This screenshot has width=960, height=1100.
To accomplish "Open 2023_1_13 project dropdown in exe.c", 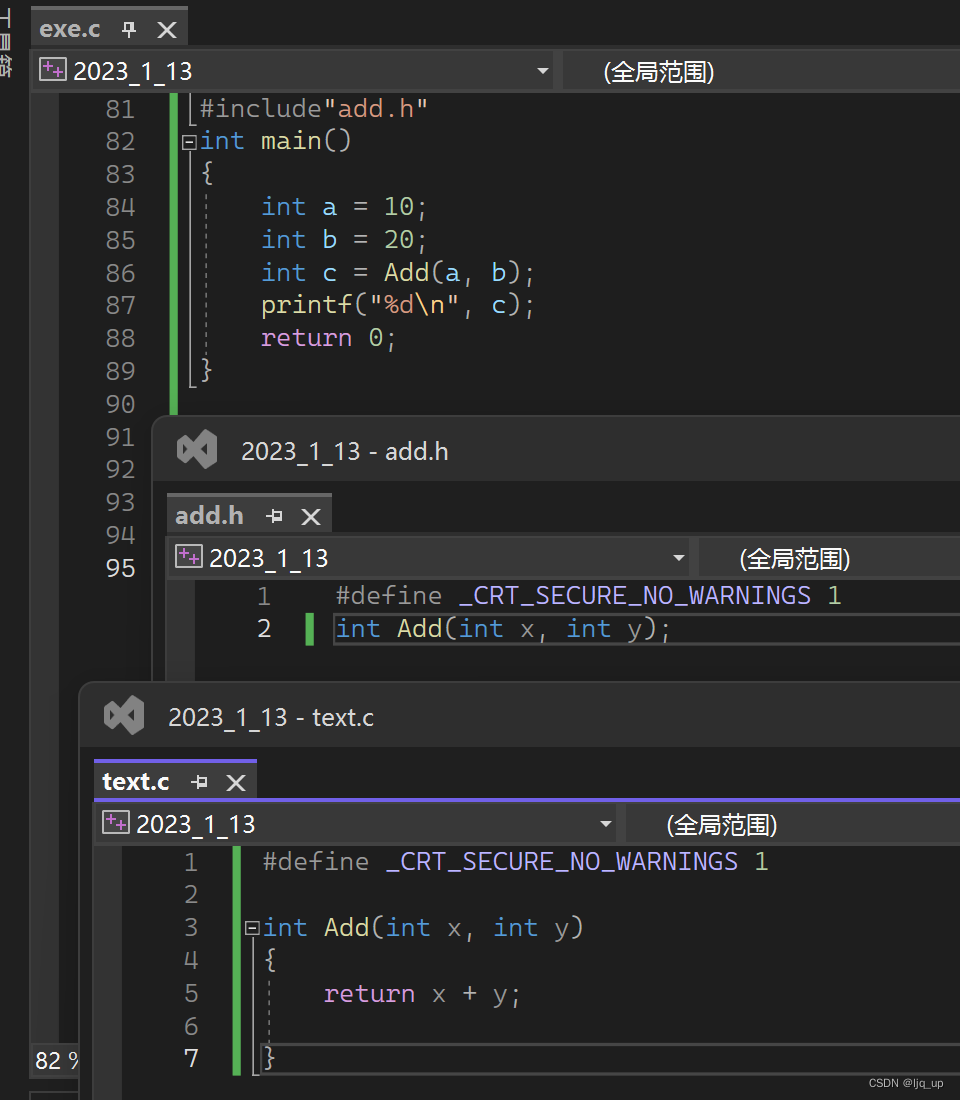I will pos(542,71).
